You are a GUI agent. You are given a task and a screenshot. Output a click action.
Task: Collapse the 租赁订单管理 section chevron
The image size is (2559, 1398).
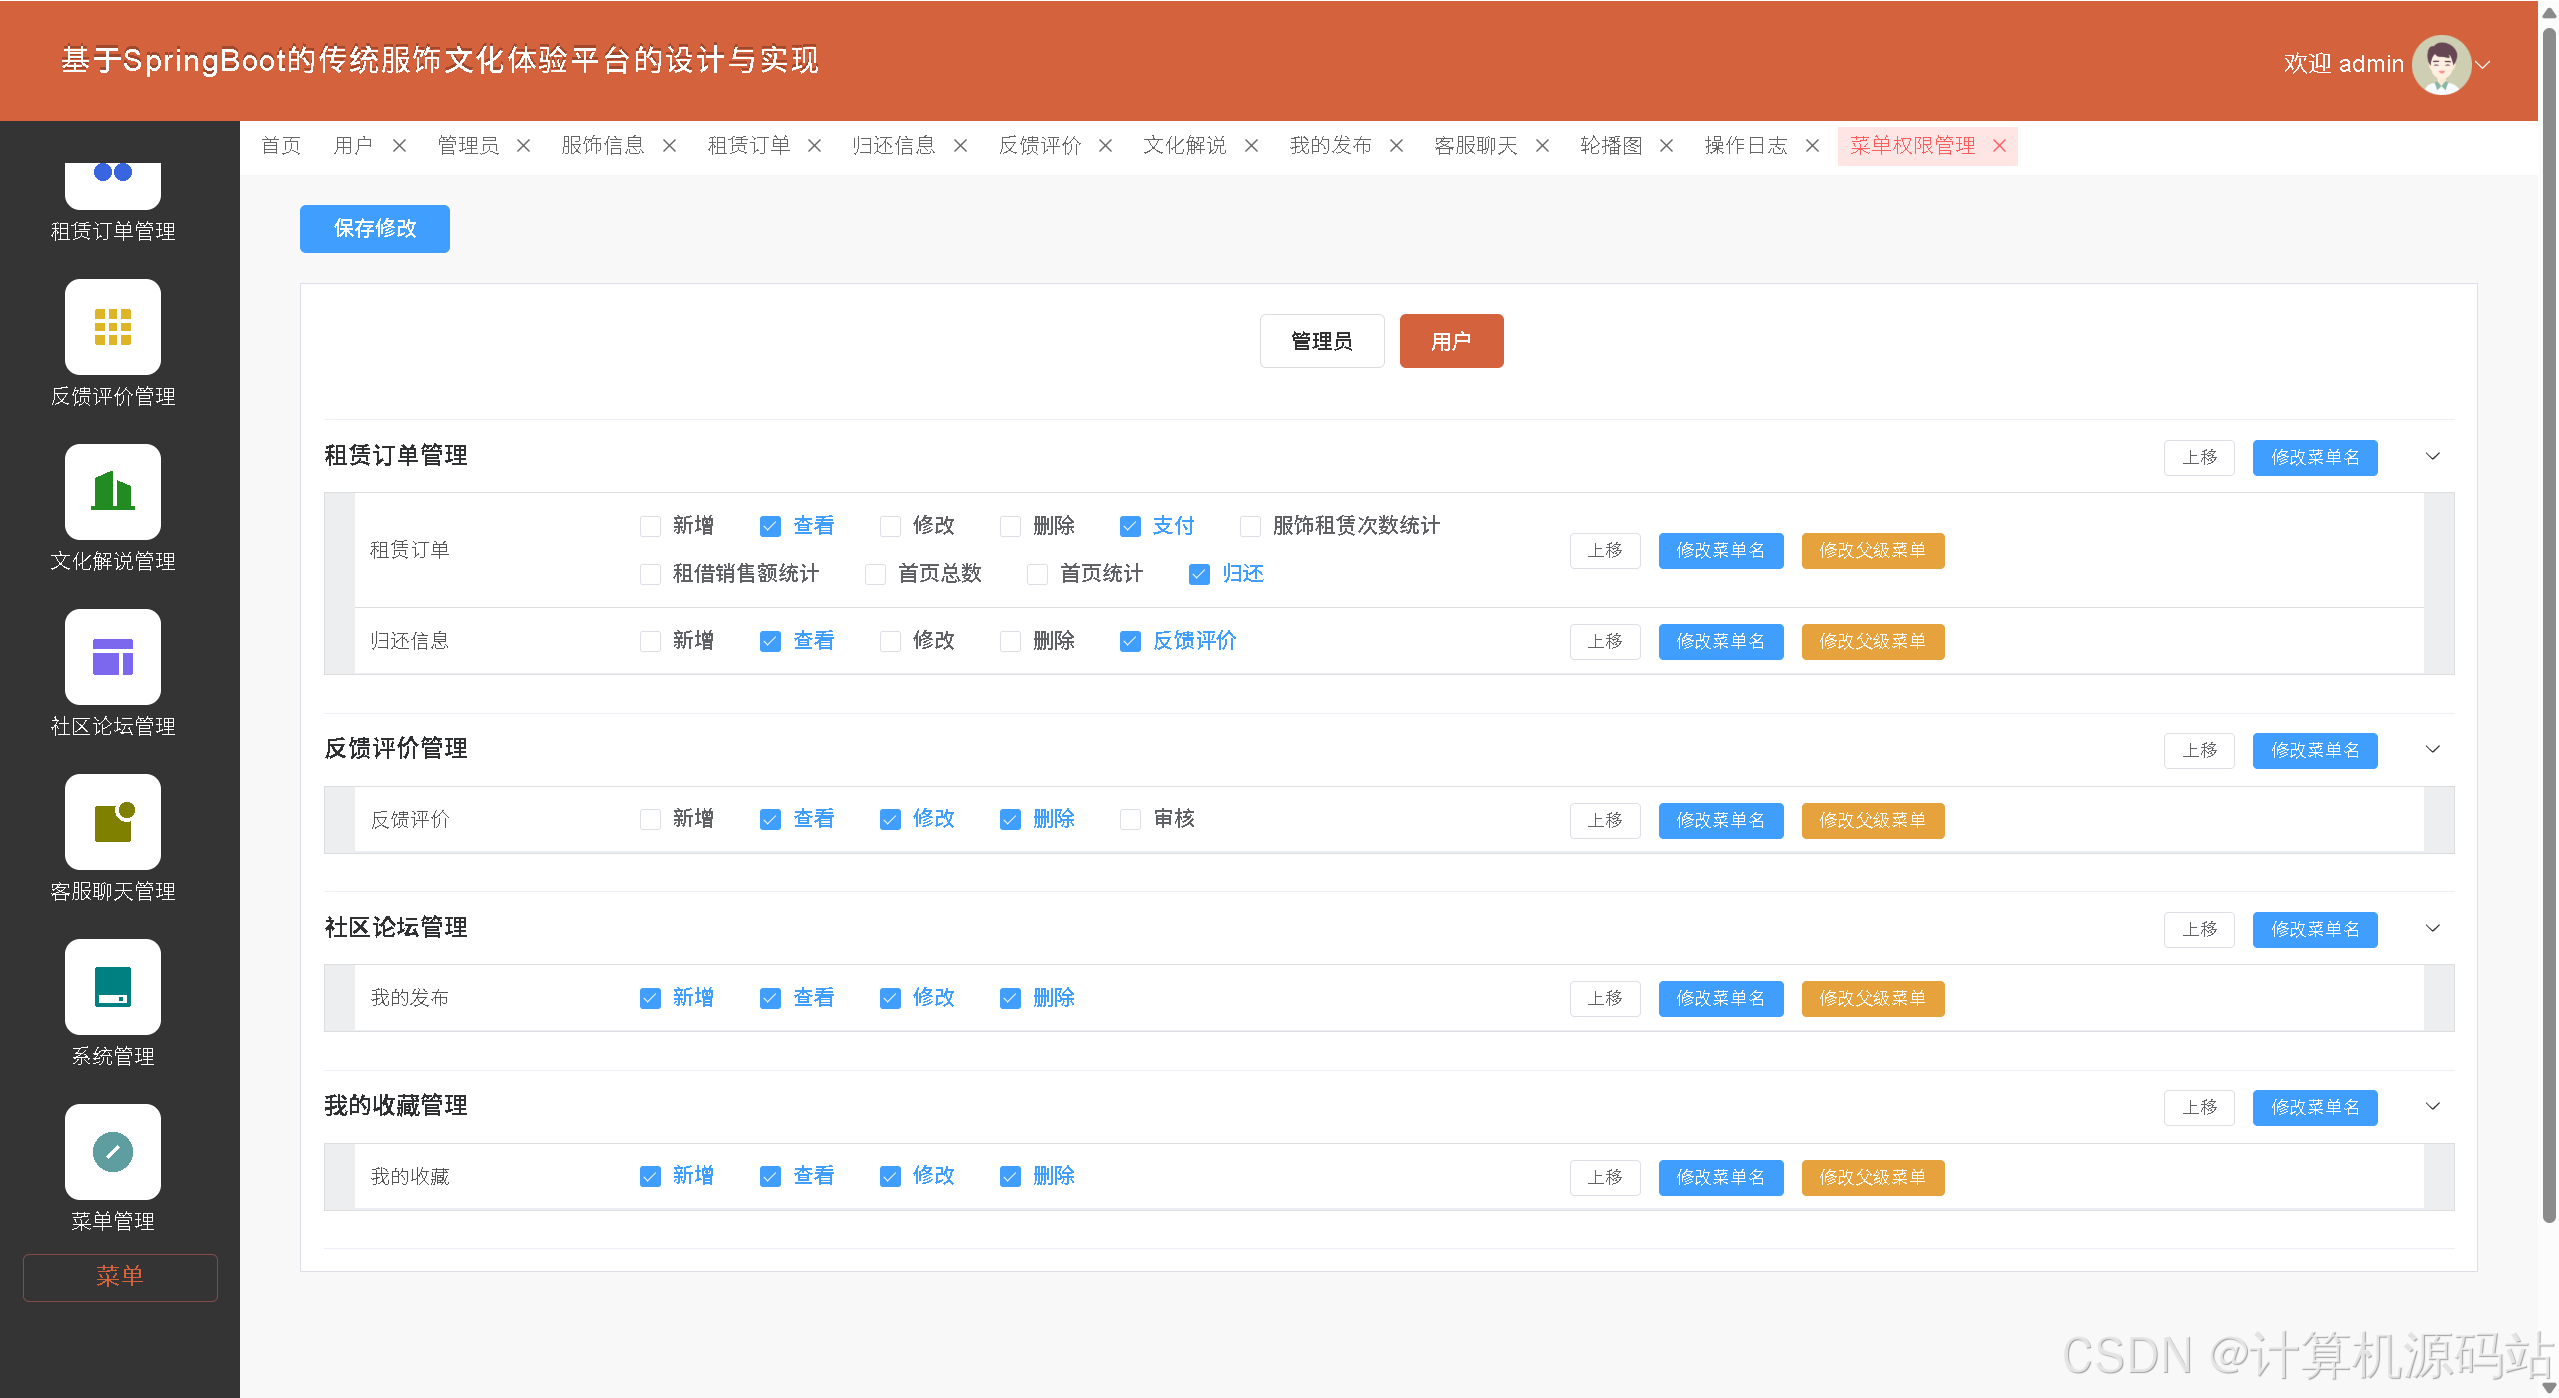[x=2432, y=457]
